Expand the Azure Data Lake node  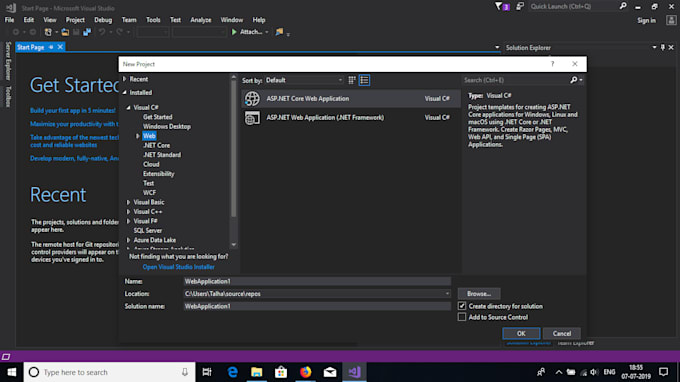point(128,240)
